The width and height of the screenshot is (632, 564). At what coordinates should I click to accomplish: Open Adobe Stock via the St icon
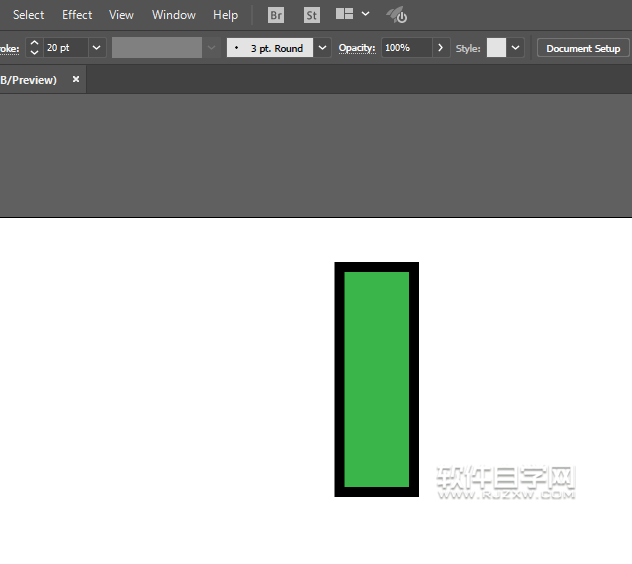tap(312, 15)
